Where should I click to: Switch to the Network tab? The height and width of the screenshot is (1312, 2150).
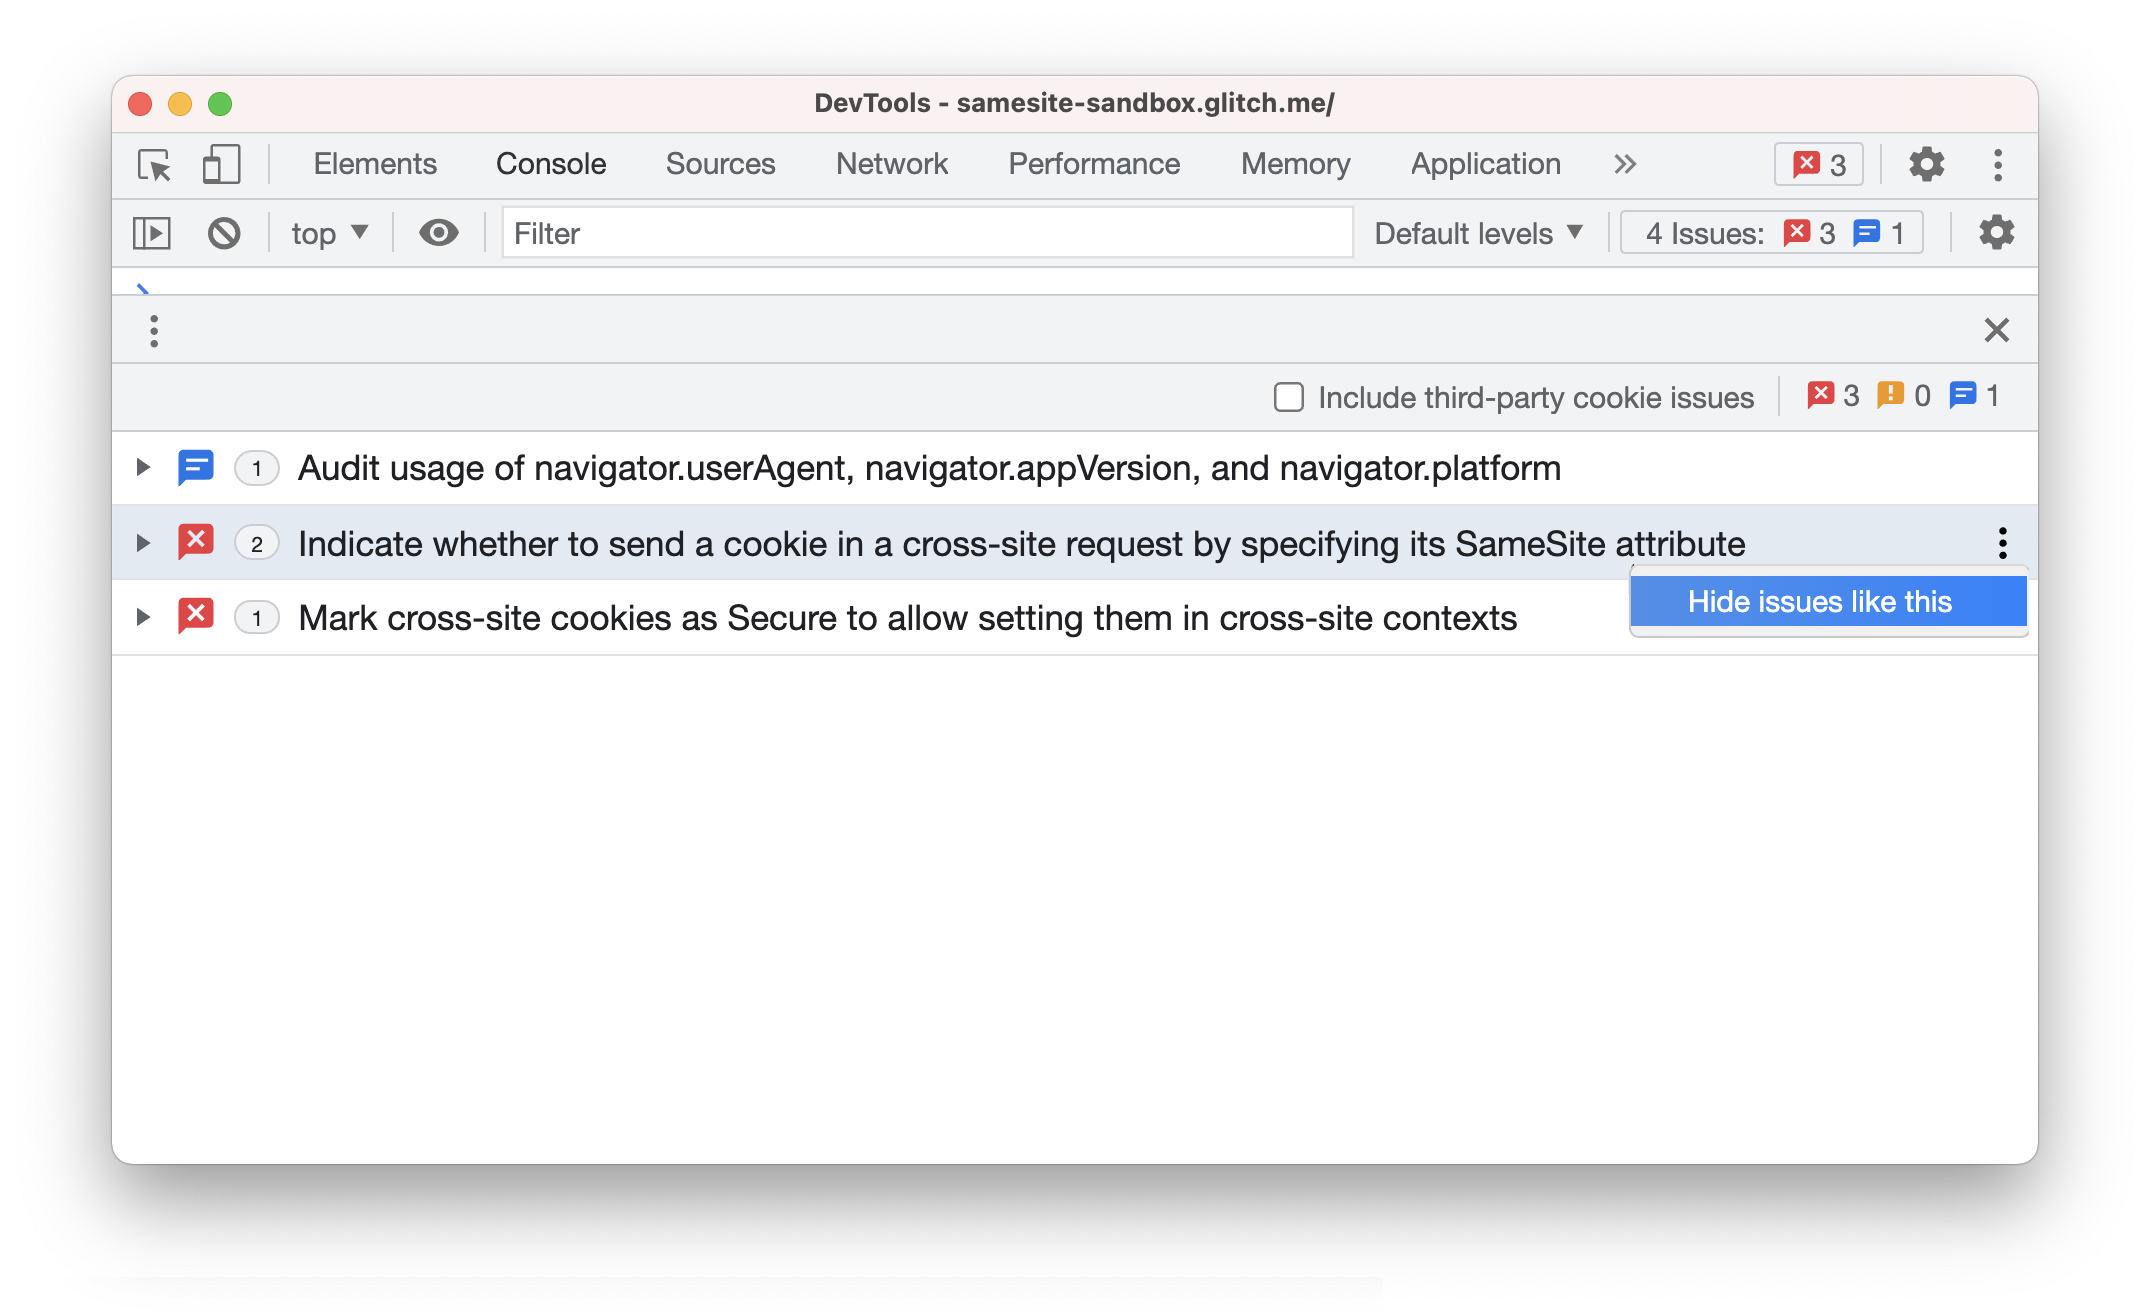coord(891,164)
